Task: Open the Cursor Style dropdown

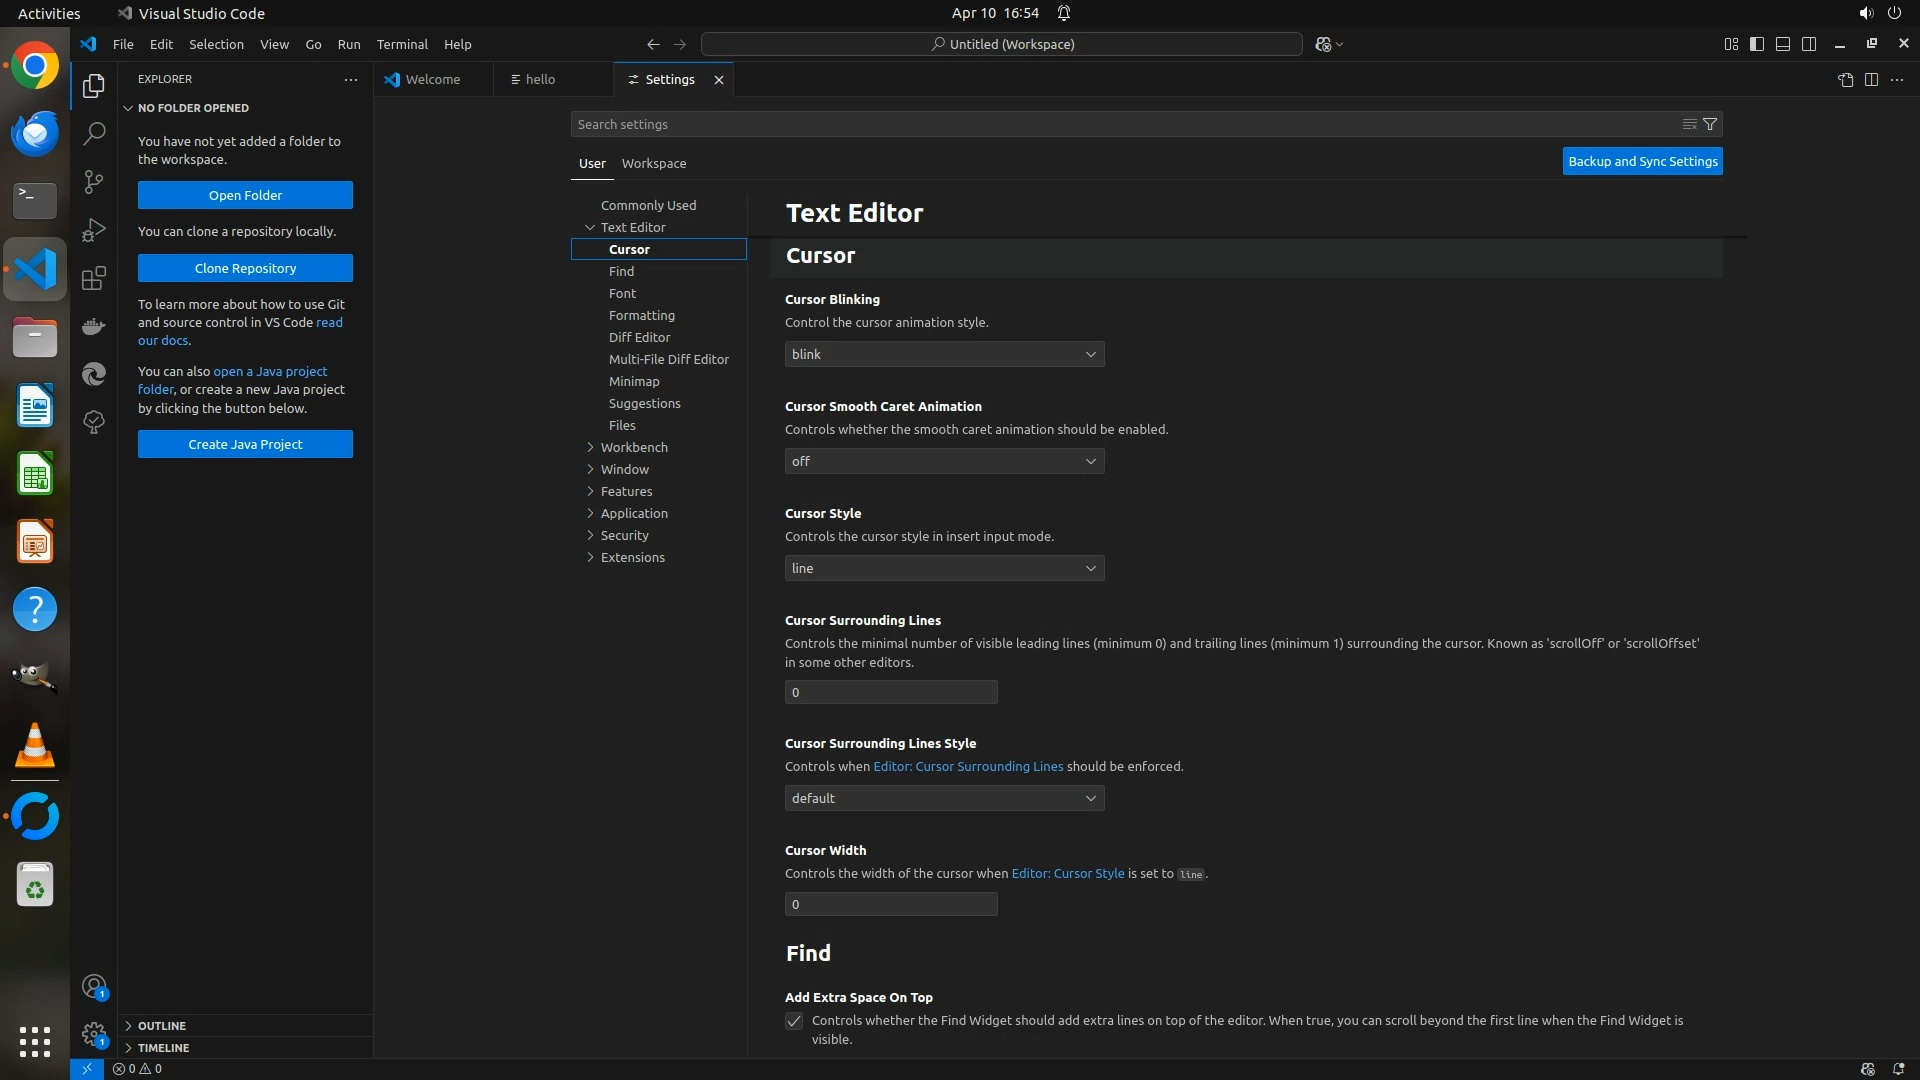Action: click(x=944, y=568)
